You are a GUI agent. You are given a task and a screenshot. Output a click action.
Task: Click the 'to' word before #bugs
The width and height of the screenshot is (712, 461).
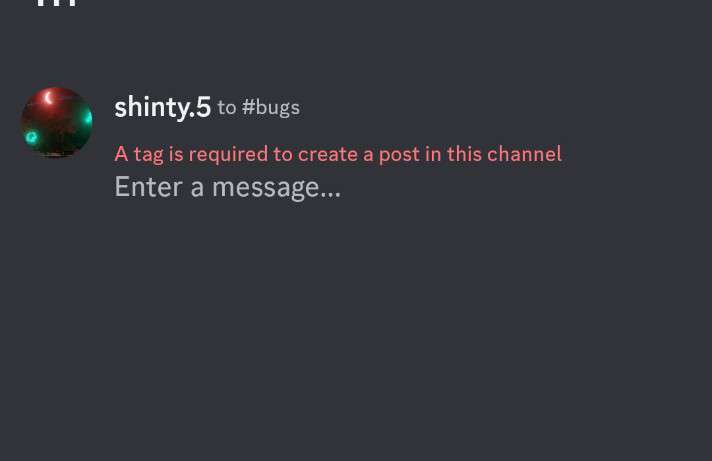tap(227, 108)
